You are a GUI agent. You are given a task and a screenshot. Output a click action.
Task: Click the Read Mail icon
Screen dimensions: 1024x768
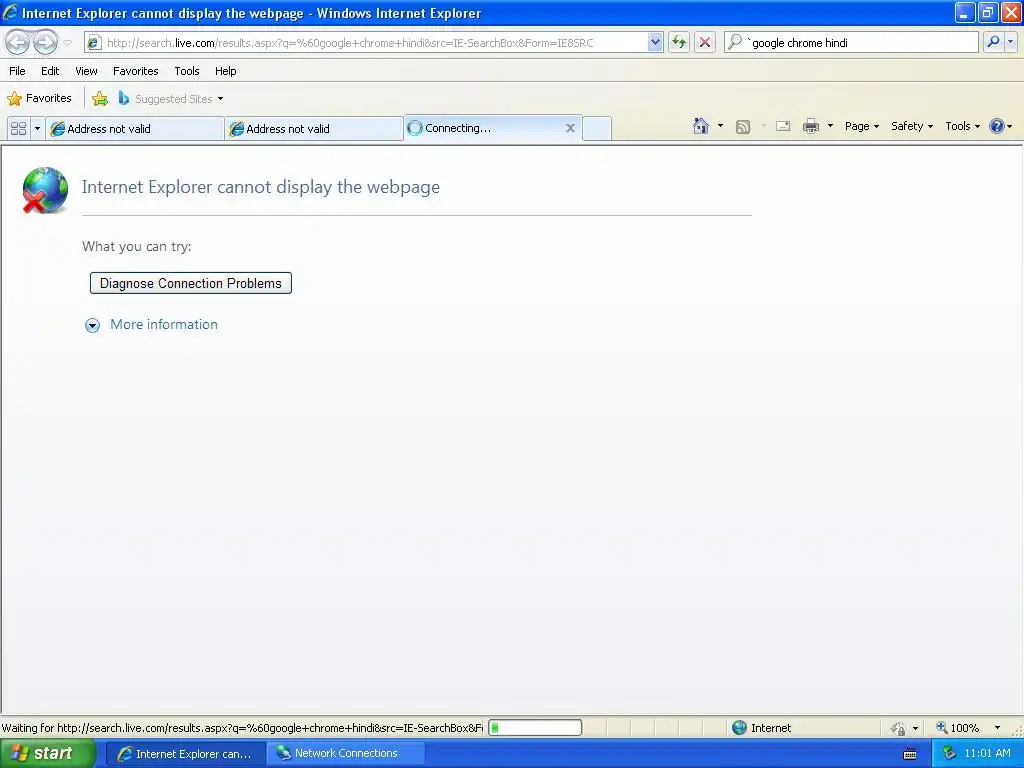(783, 126)
